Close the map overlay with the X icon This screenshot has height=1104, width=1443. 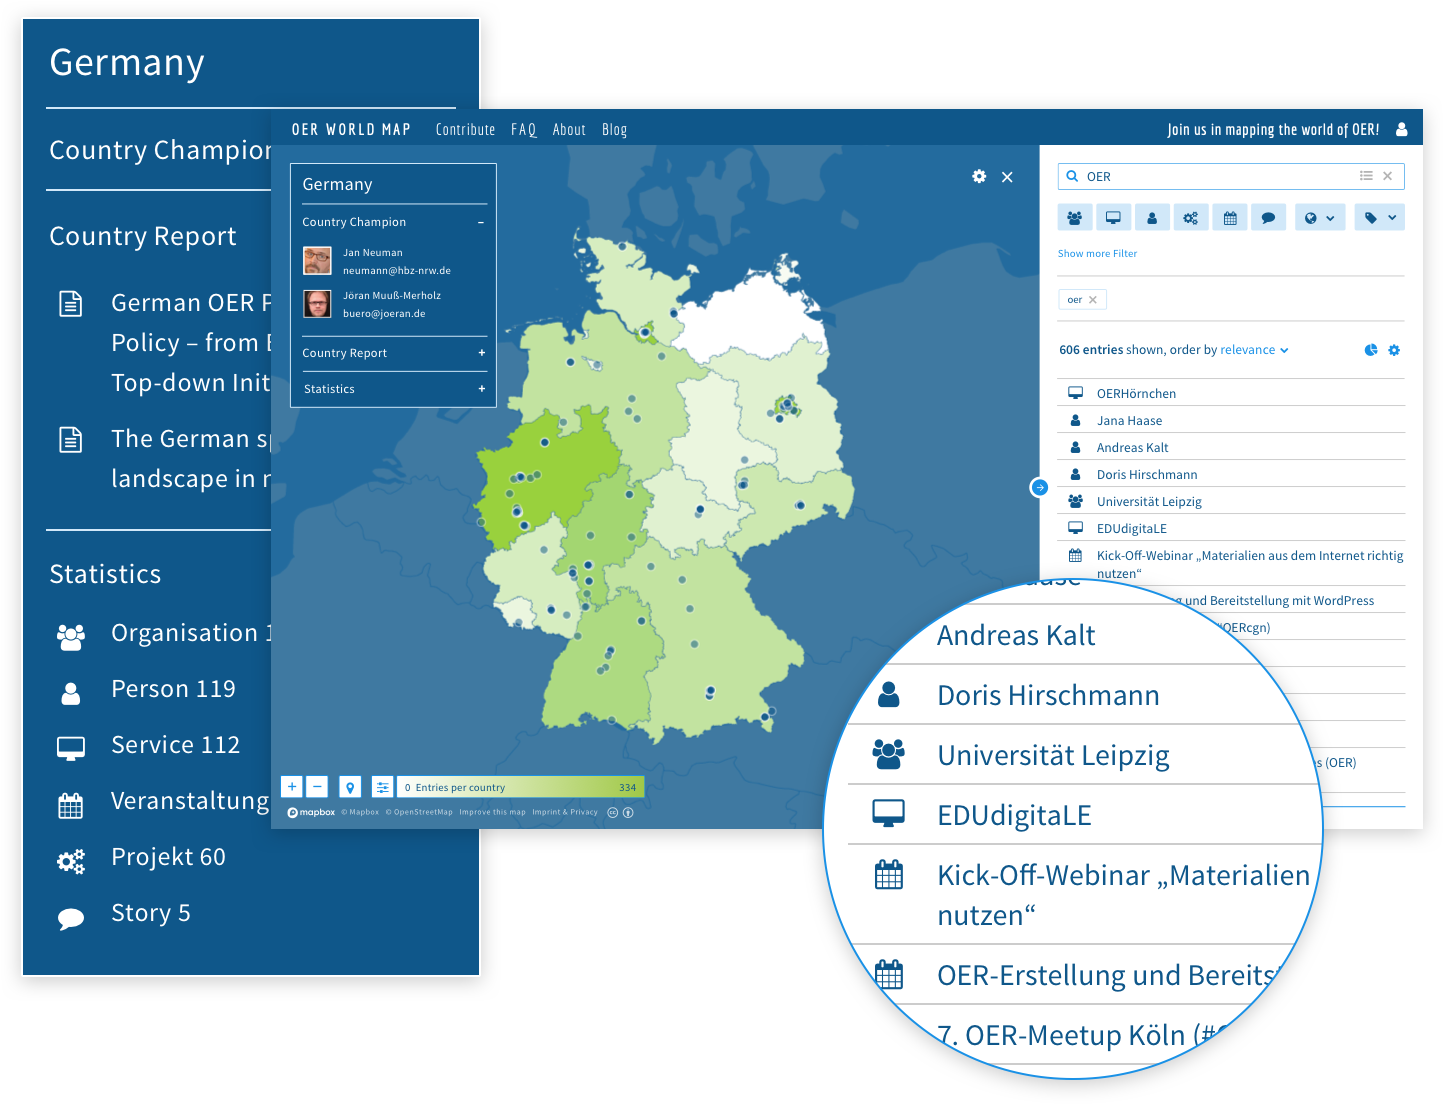tap(1007, 177)
